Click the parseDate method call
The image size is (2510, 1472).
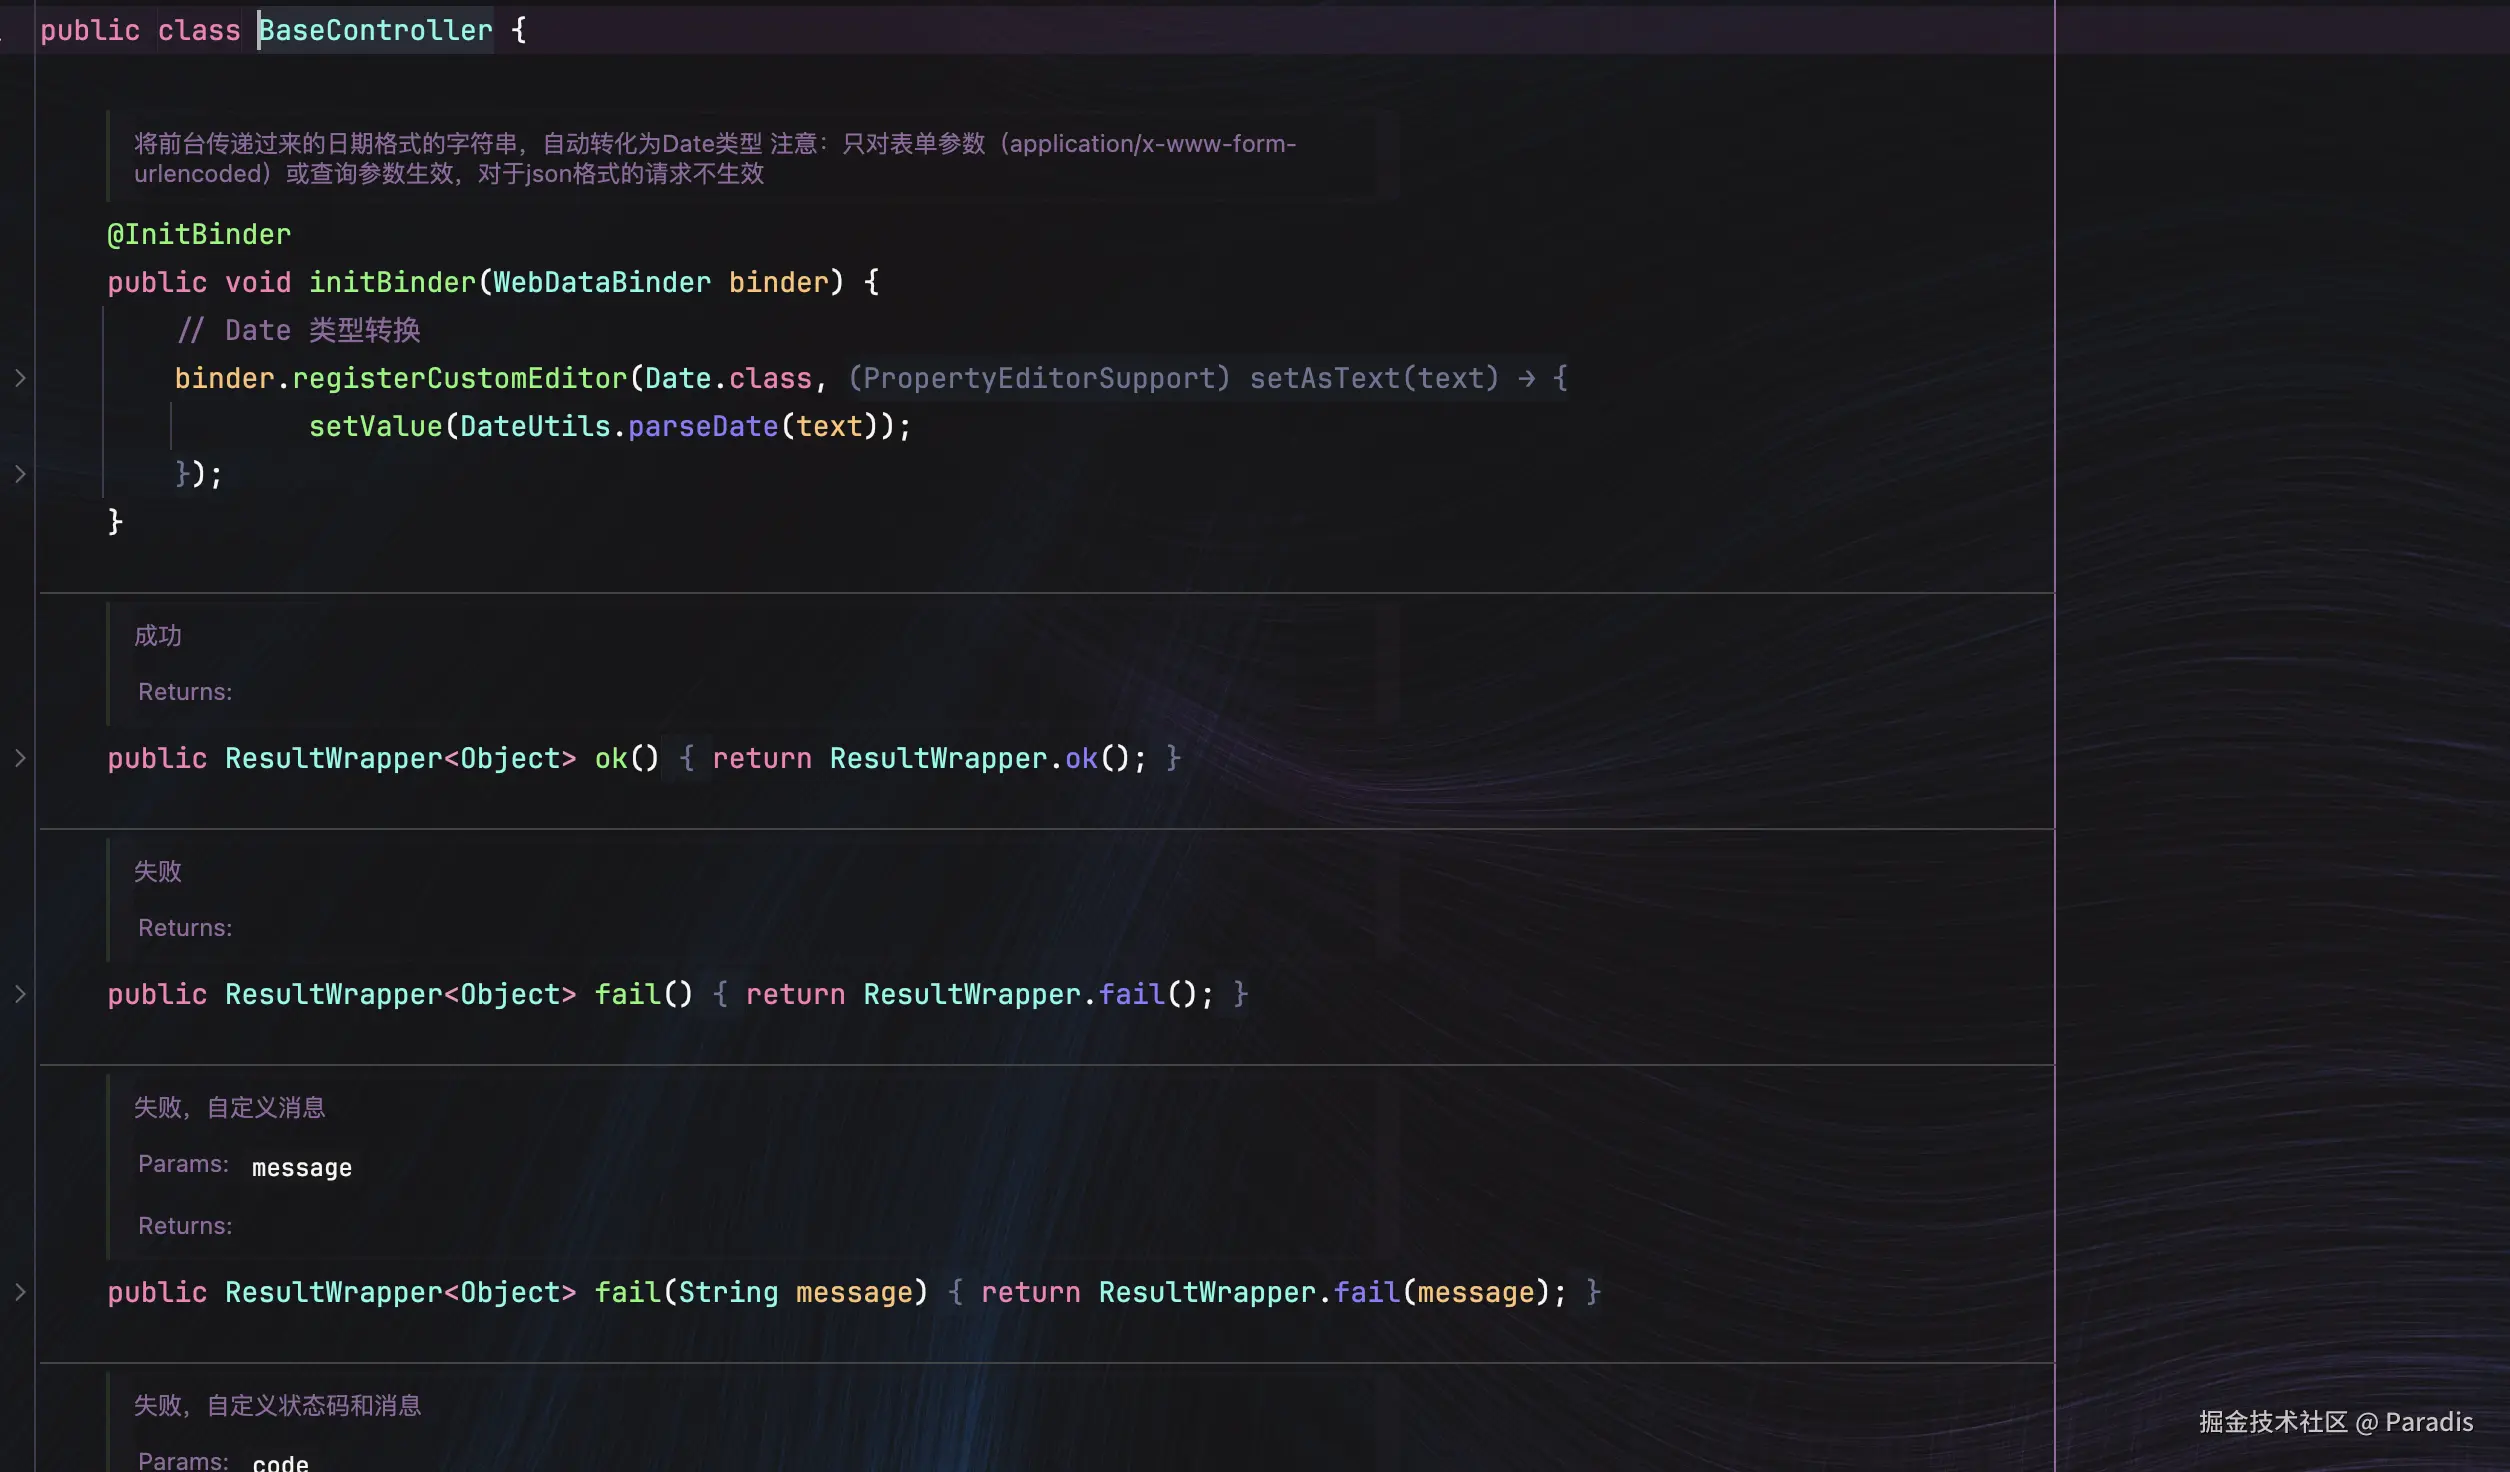coord(702,426)
